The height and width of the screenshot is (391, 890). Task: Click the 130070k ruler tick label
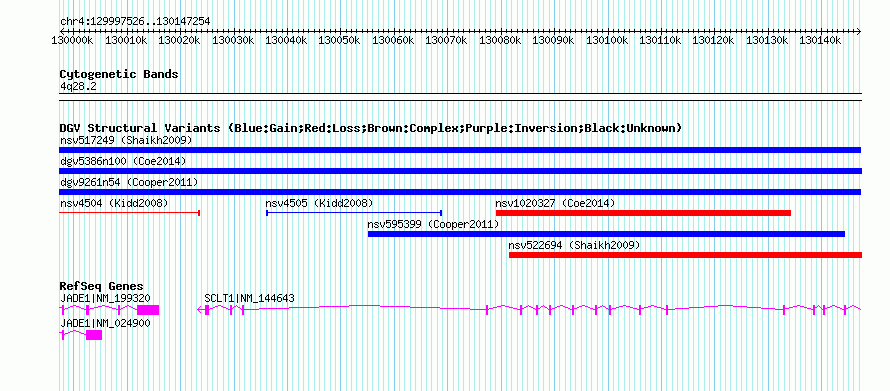(446, 41)
